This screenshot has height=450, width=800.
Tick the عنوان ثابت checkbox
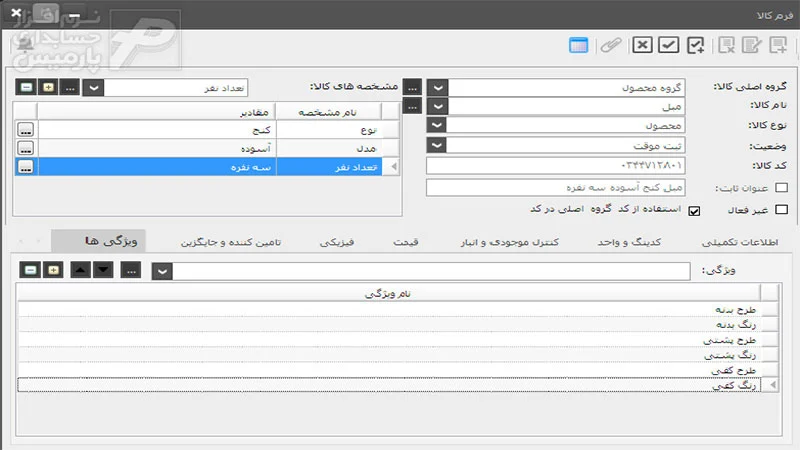tap(781, 187)
